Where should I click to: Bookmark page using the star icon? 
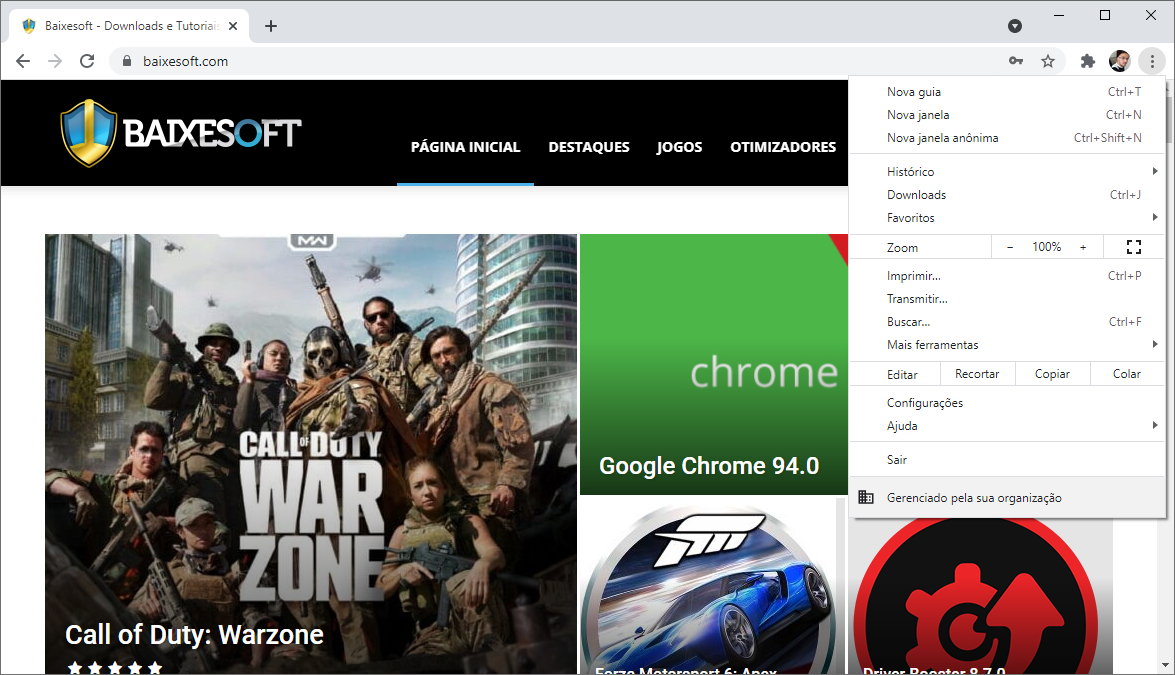[x=1048, y=61]
